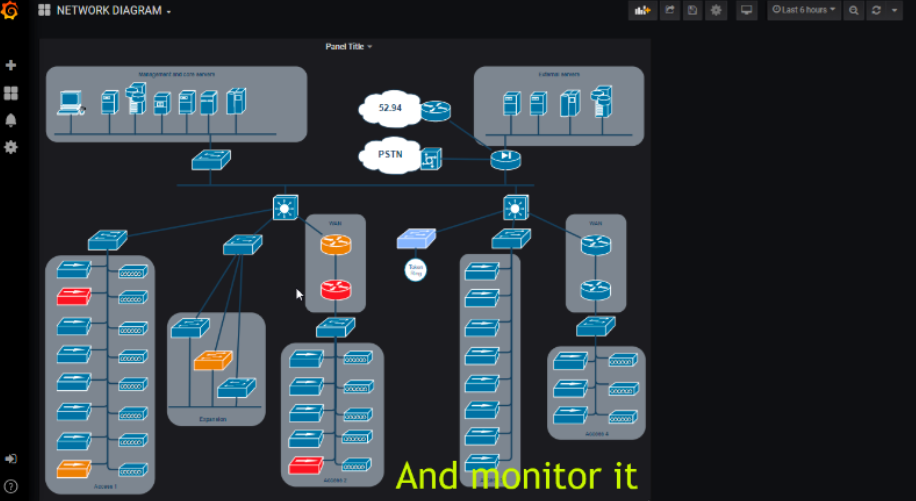
Task: Open the Last 6 hours time picker
Action: [x=804, y=10]
